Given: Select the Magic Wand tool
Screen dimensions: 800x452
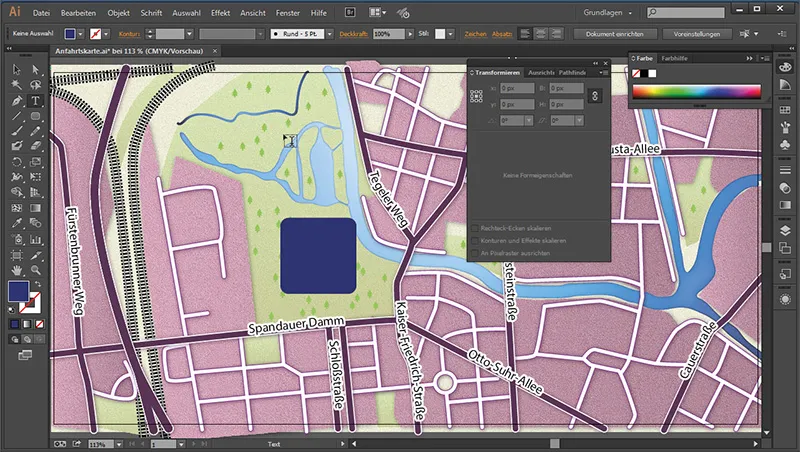Looking at the screenshot, I should point(17,85).
